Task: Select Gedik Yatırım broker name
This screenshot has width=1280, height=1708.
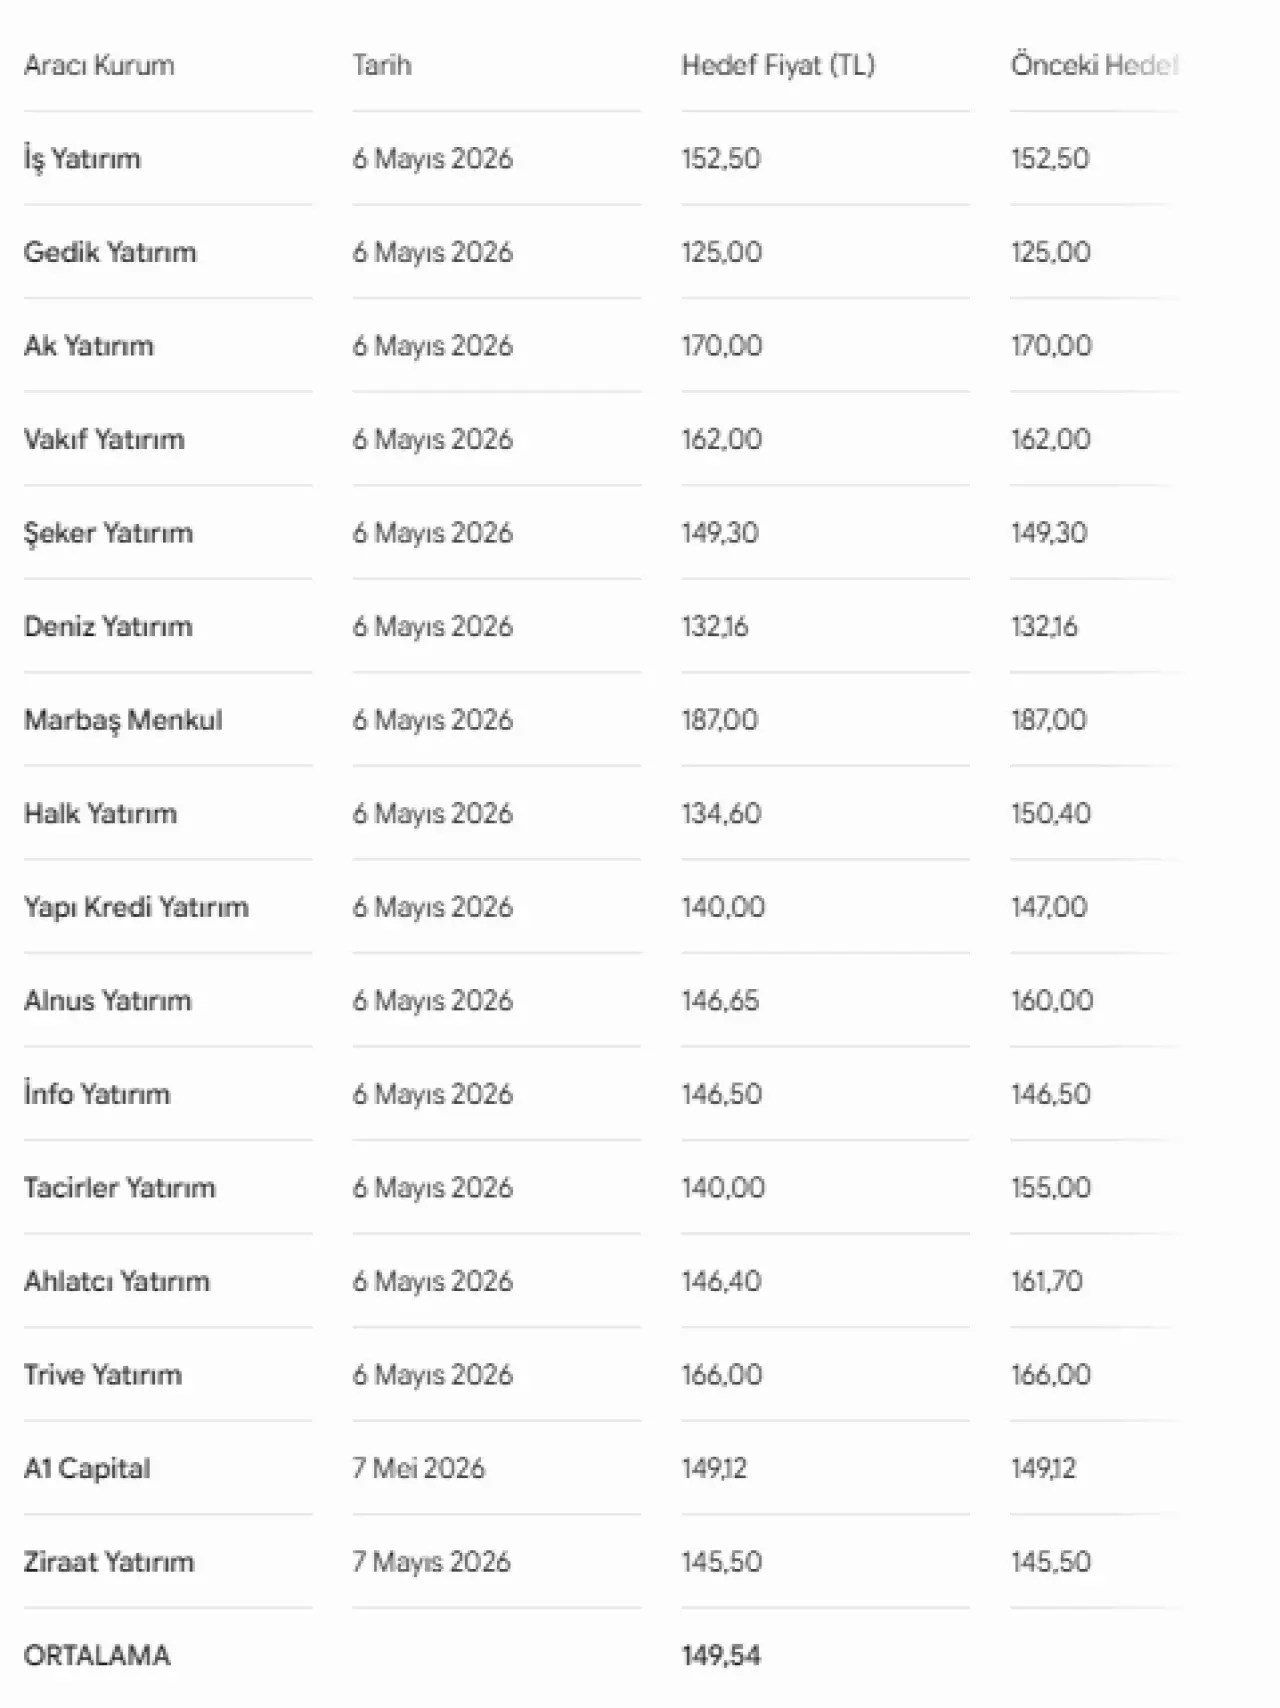Action: tap(110, 252)
